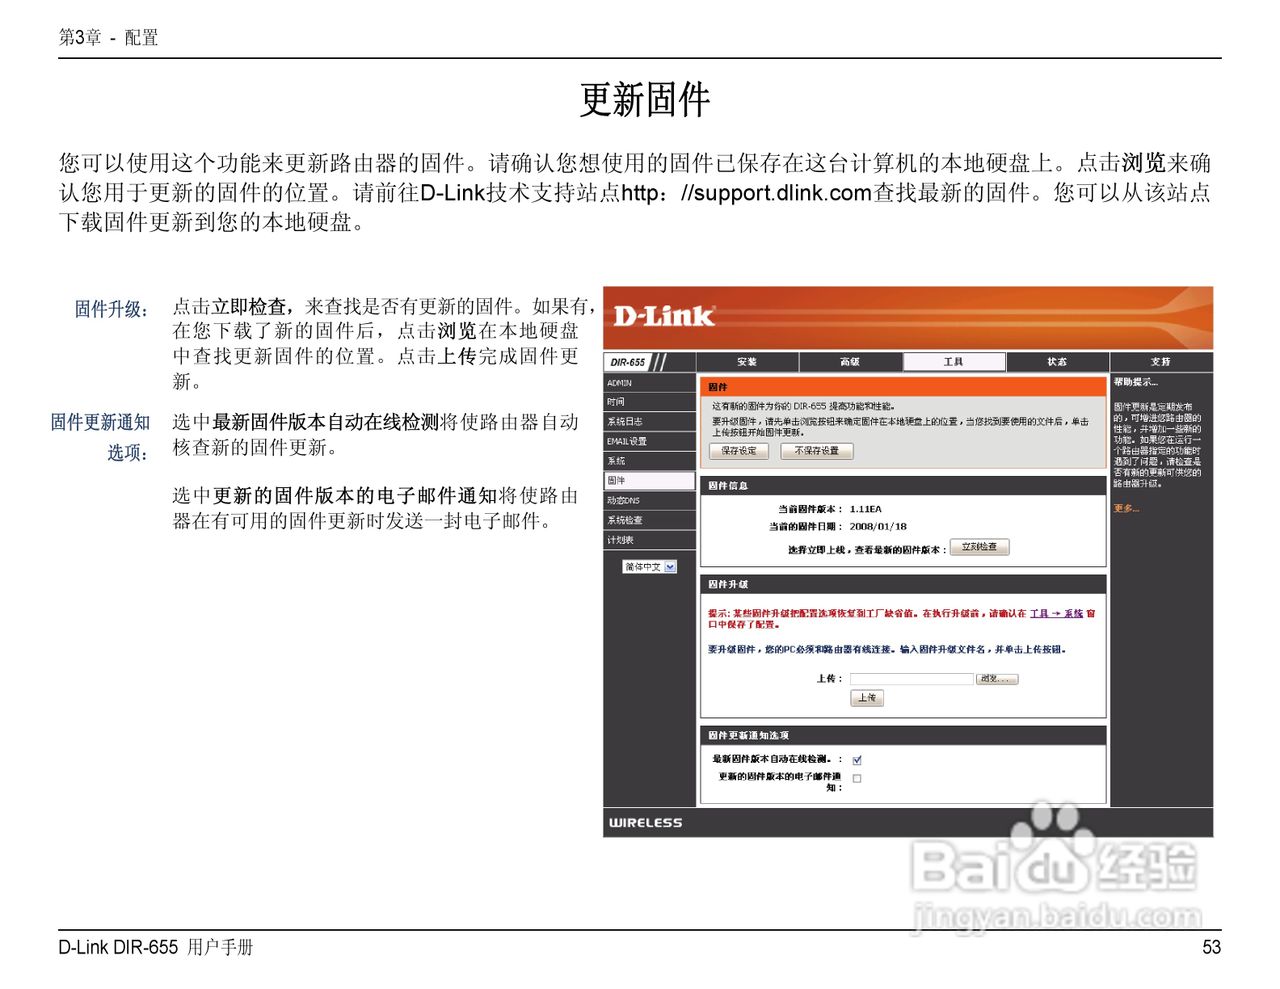Click the 浏览 browse button

pos(997,679)
